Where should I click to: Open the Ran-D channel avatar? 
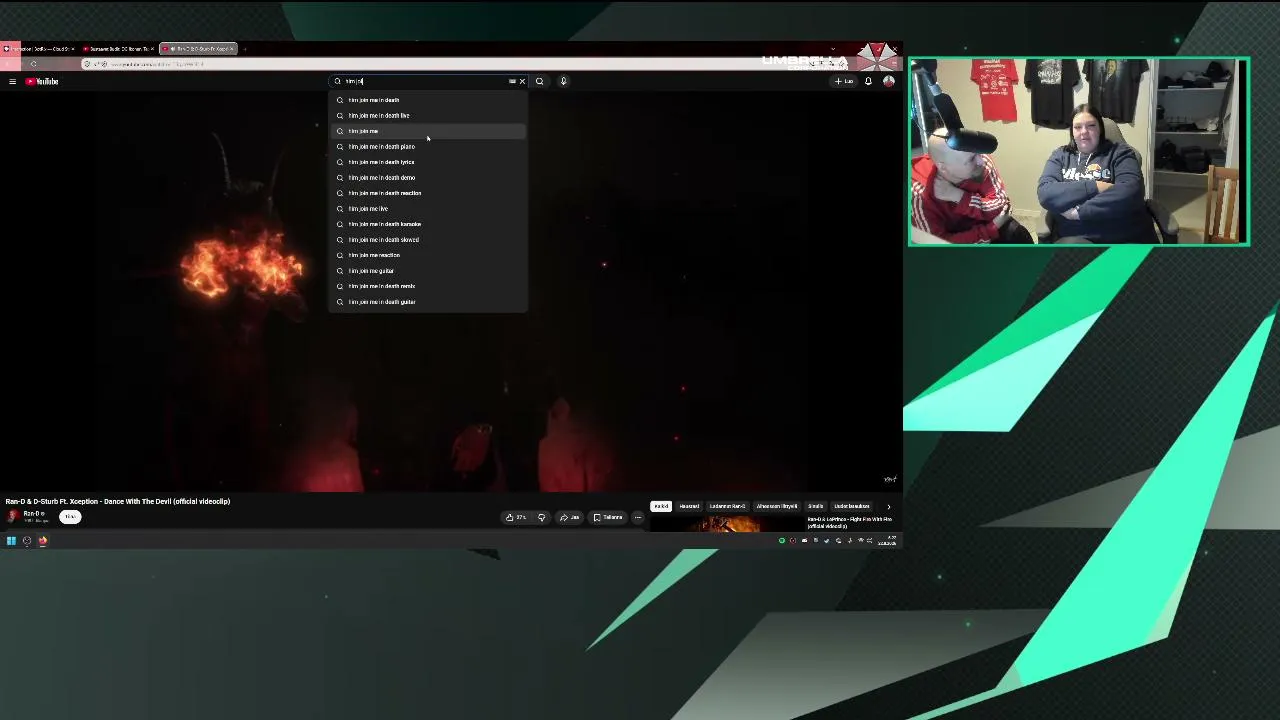[12, 516]
